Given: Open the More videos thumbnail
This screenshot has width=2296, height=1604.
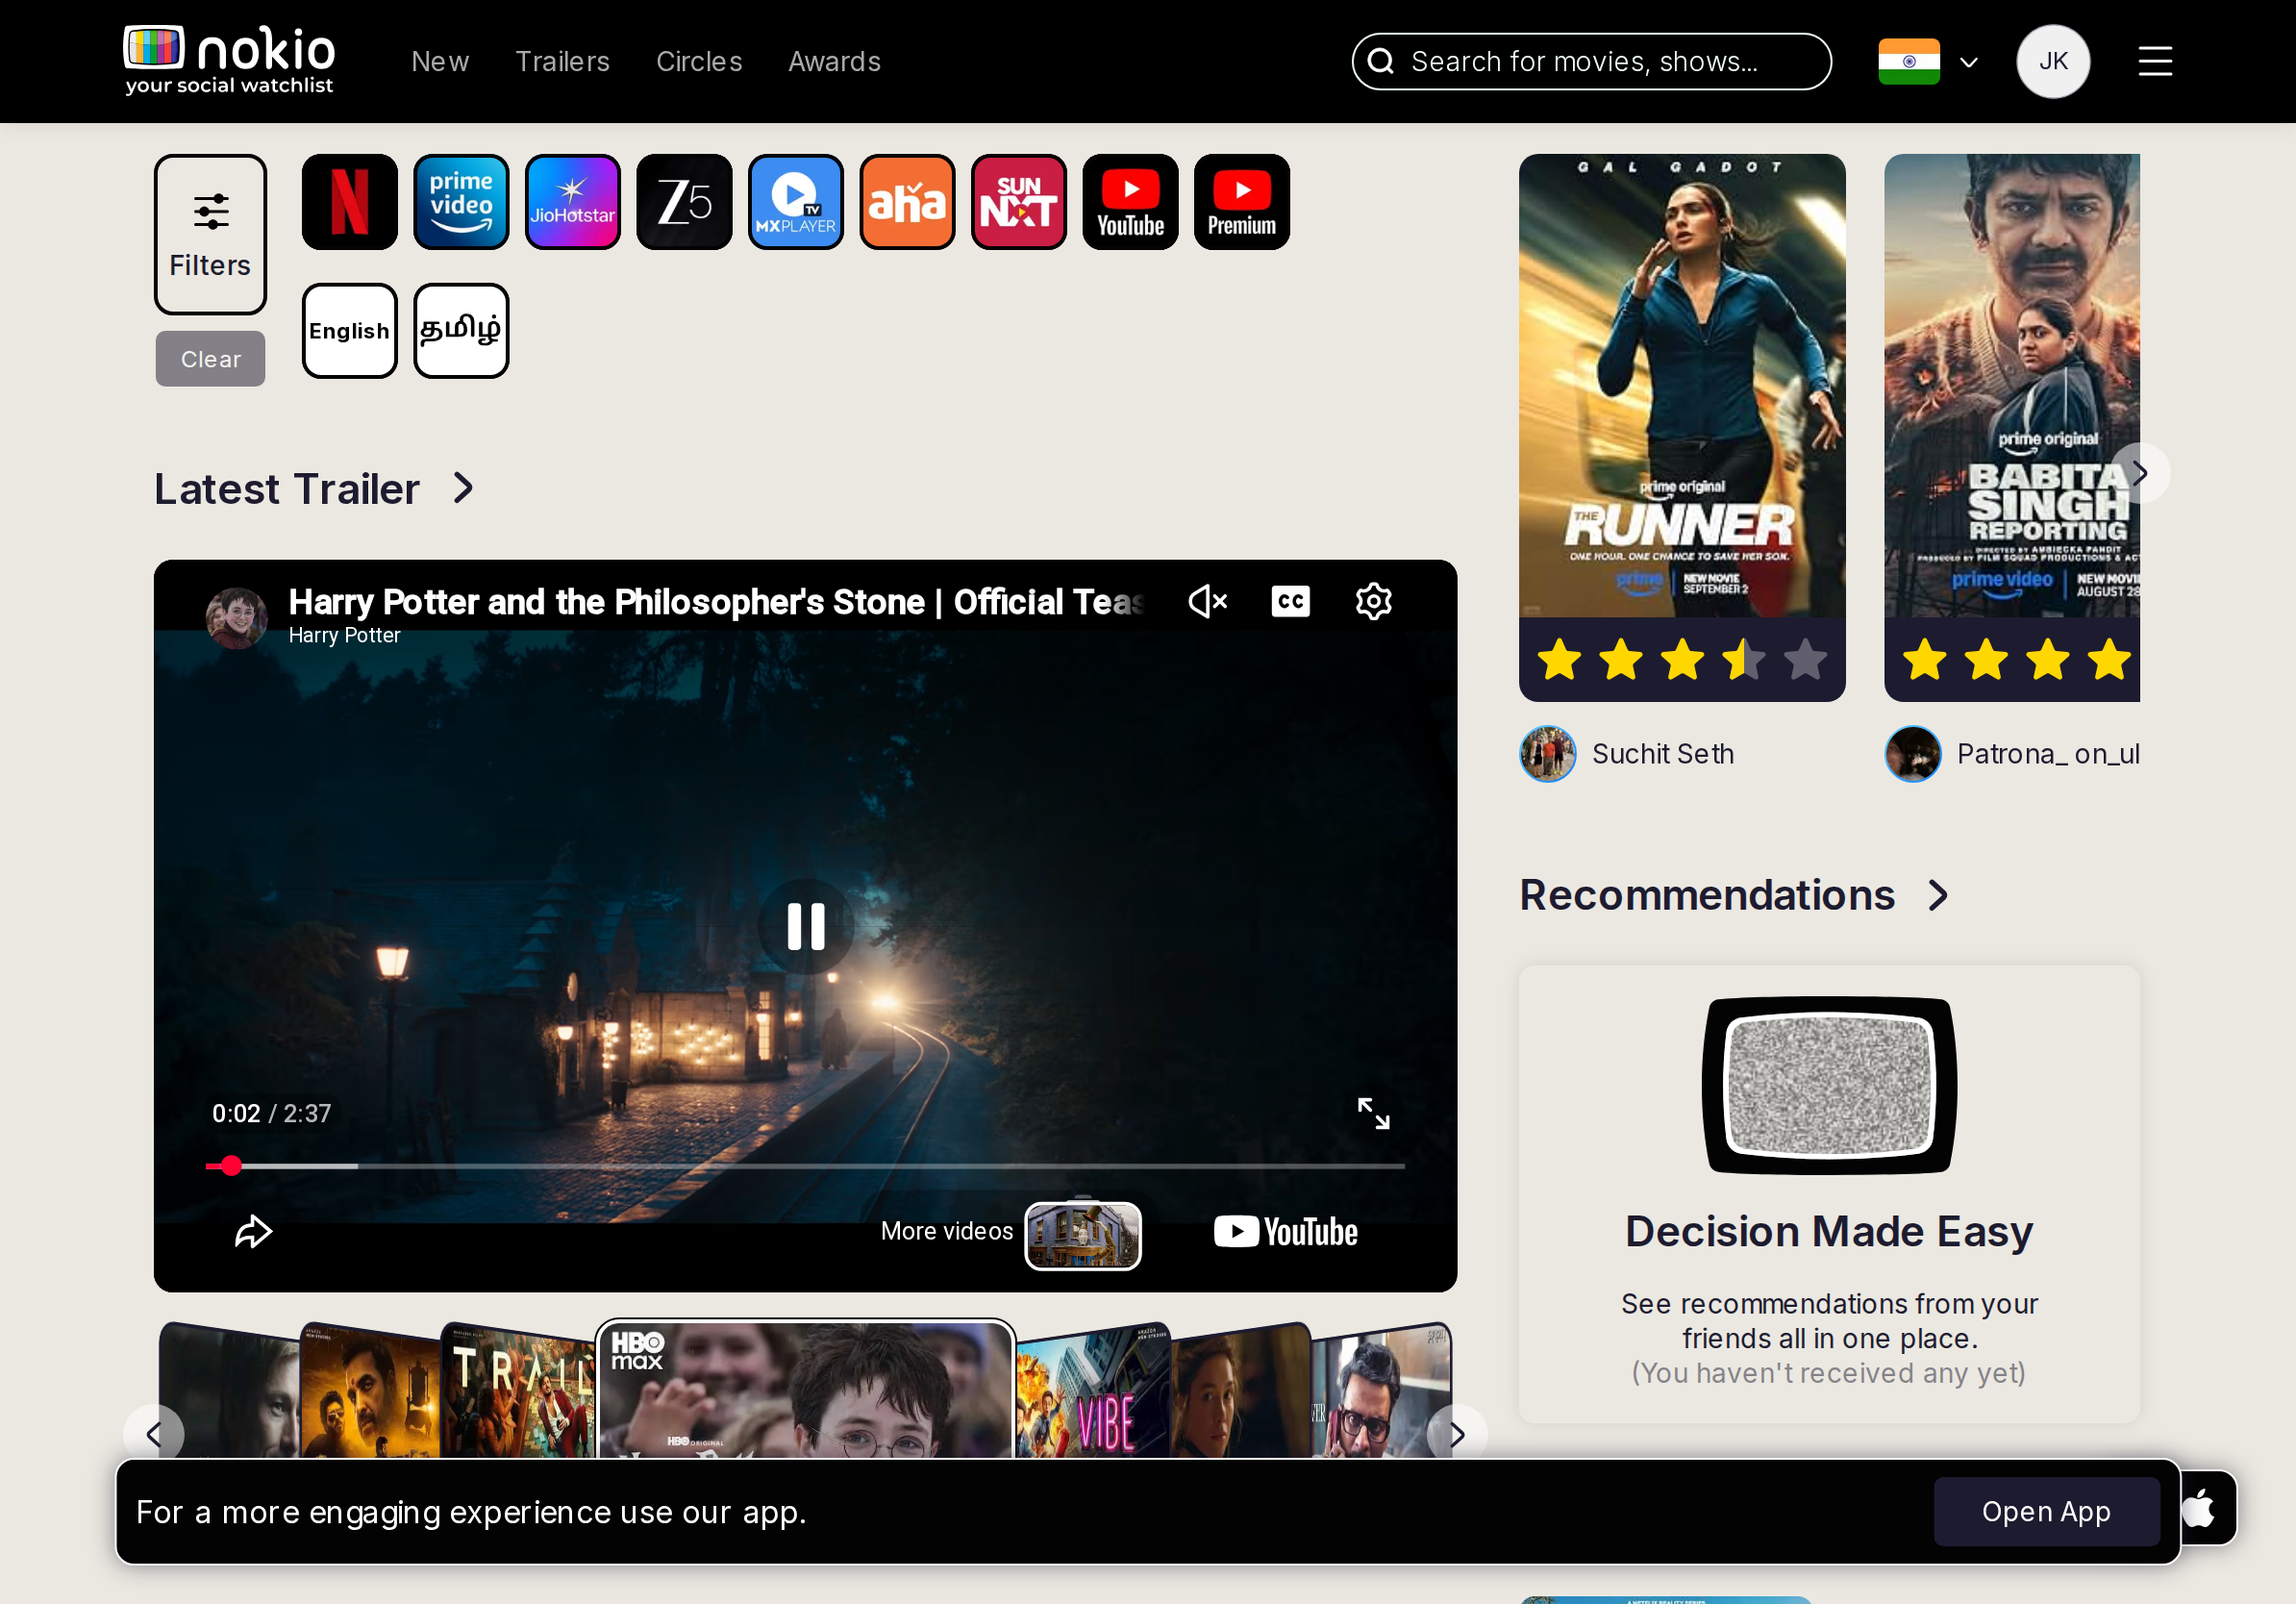Looking at the screenshot, I should pos(1083,1236).
